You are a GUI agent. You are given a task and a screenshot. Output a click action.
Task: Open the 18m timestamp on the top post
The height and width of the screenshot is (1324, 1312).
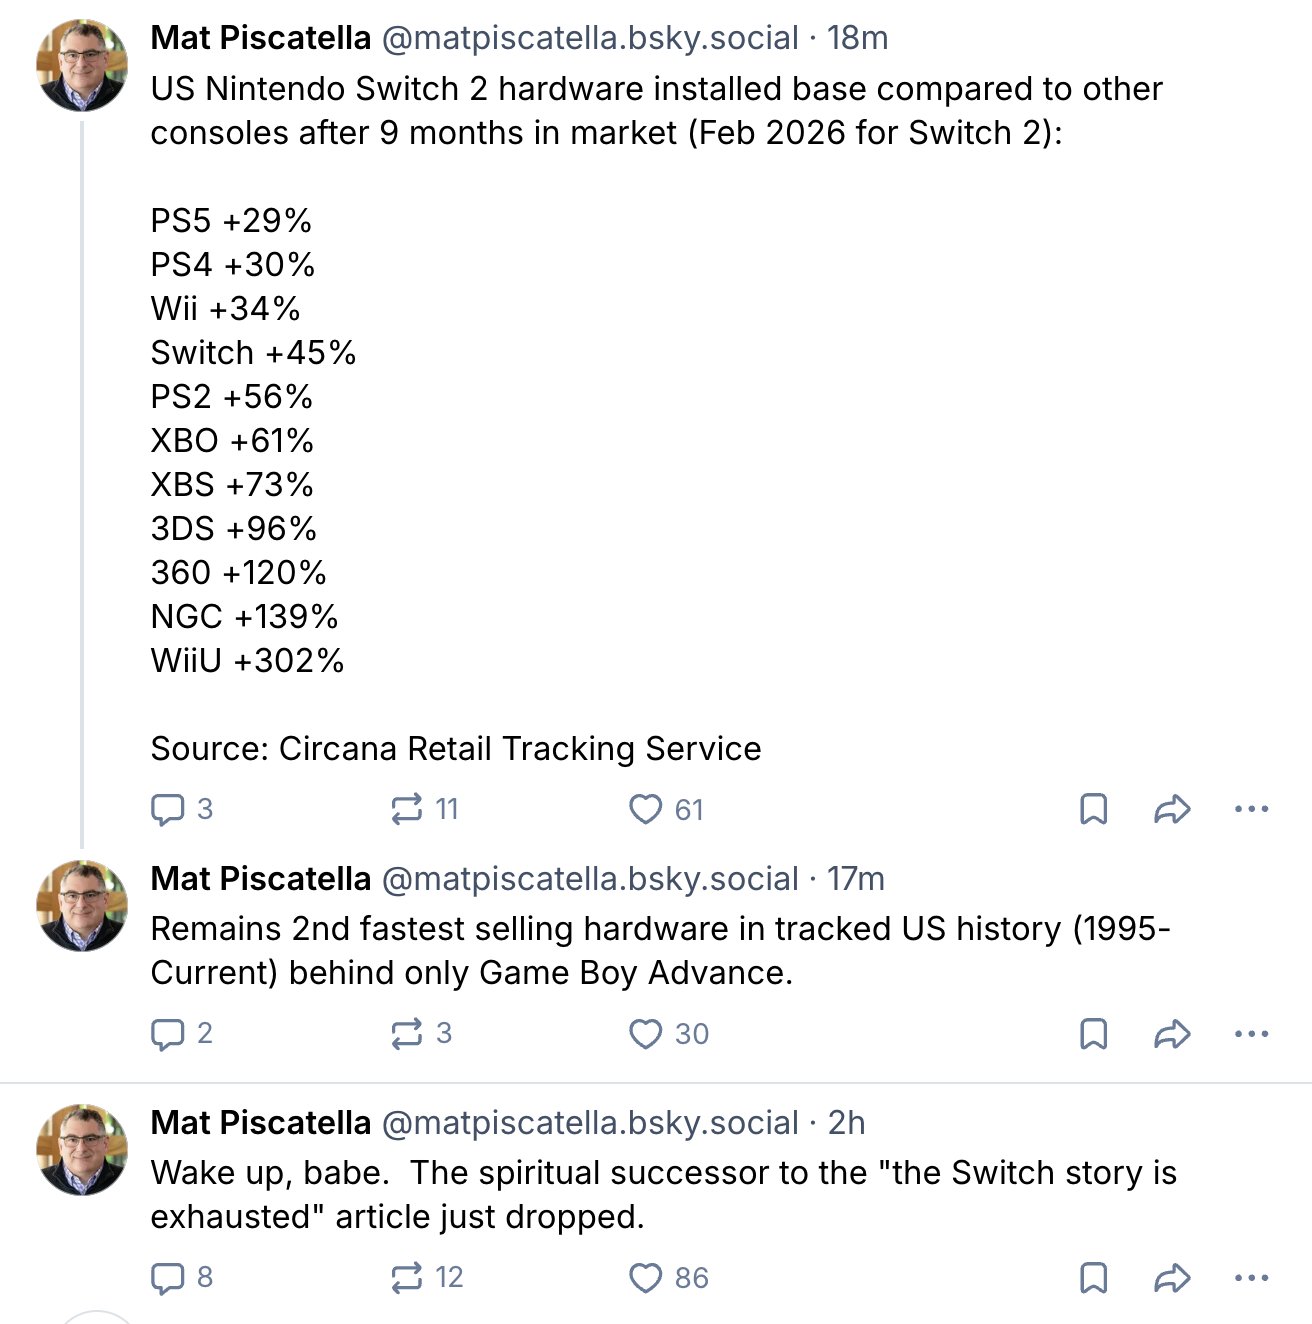[857, 38]
